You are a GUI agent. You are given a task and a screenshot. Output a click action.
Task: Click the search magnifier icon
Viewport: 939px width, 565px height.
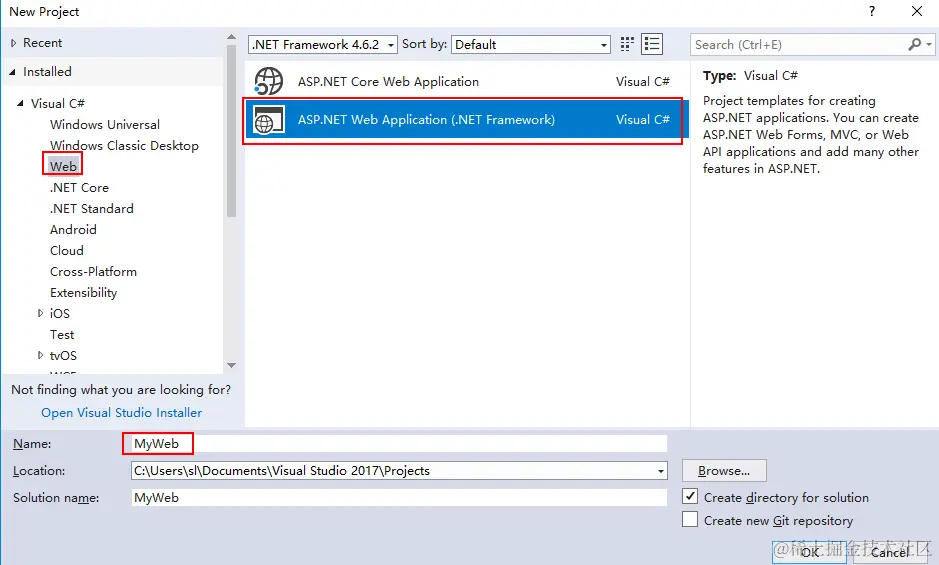[914, 44]
